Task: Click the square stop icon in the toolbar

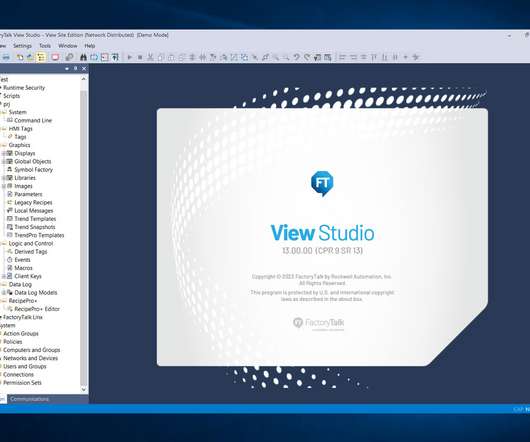Action: tap(140, 57)
